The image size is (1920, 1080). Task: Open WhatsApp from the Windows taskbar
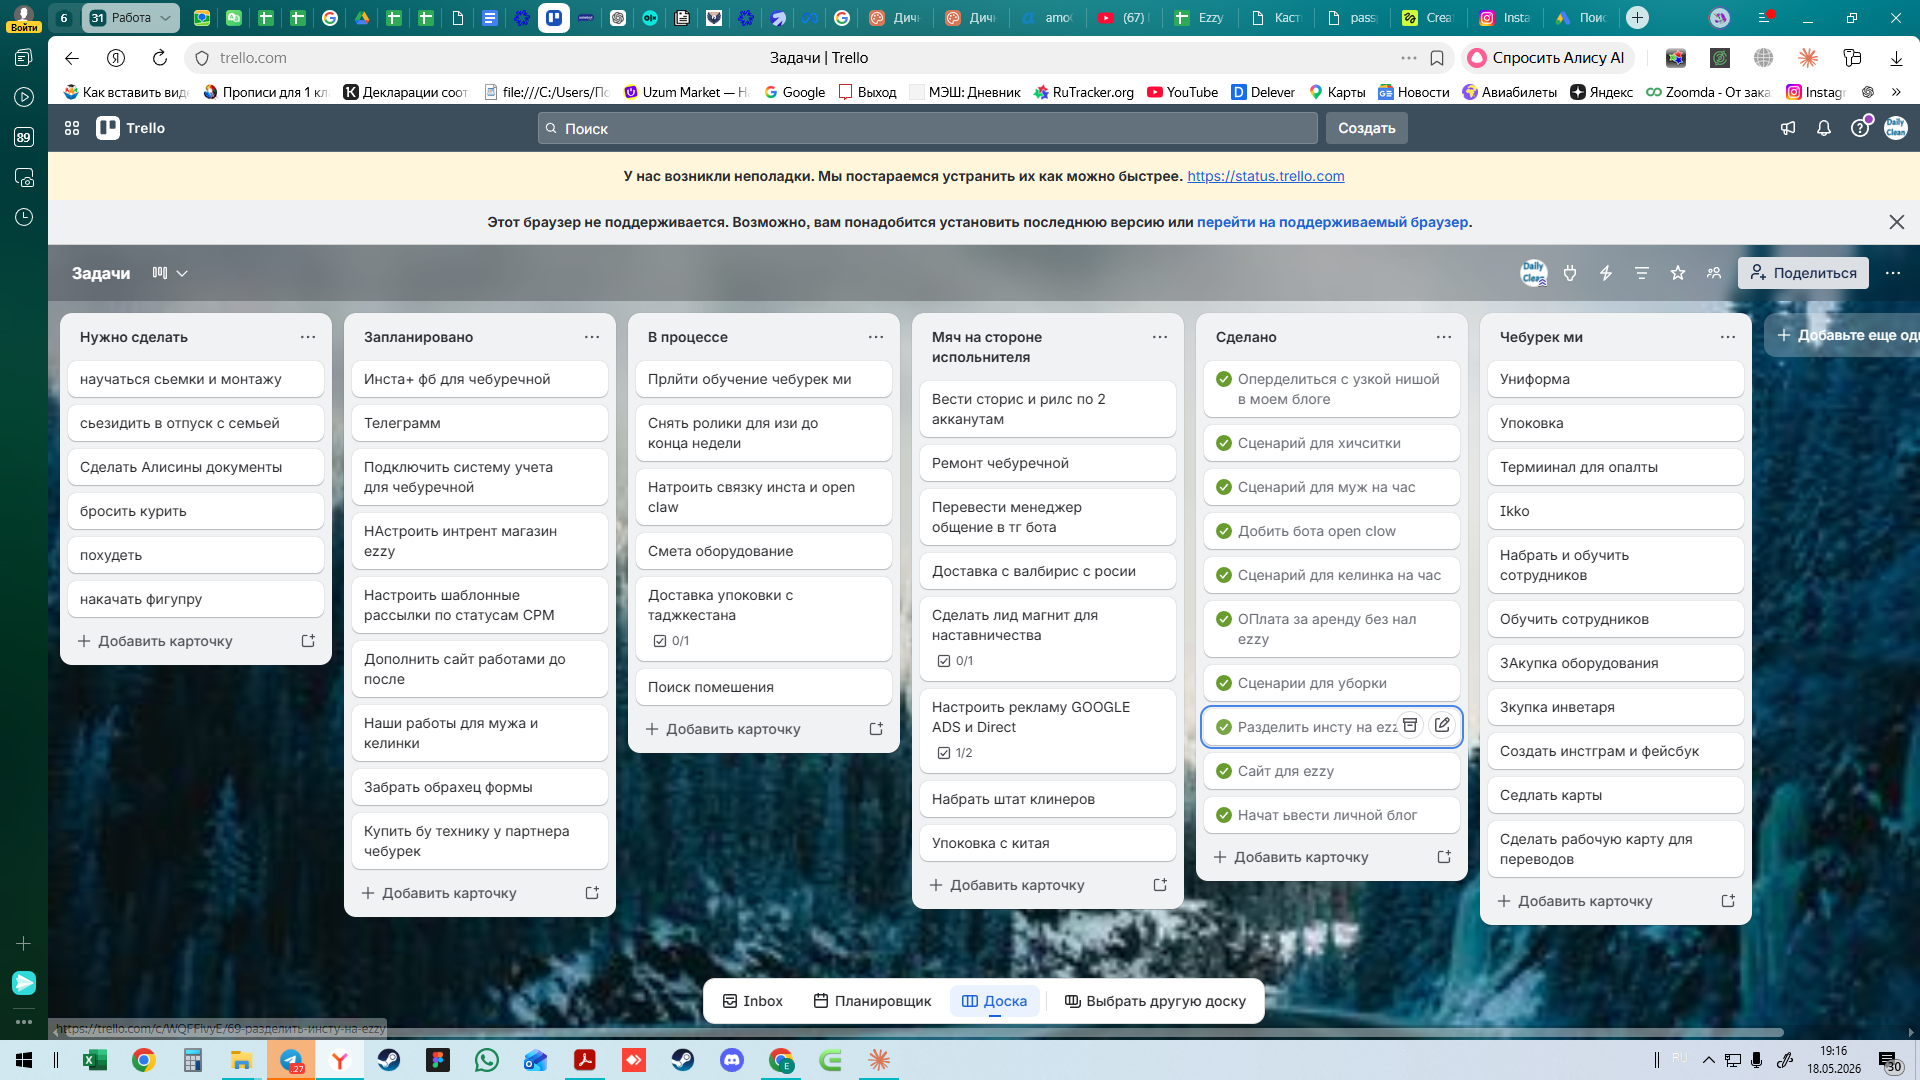click(487, 1060)
